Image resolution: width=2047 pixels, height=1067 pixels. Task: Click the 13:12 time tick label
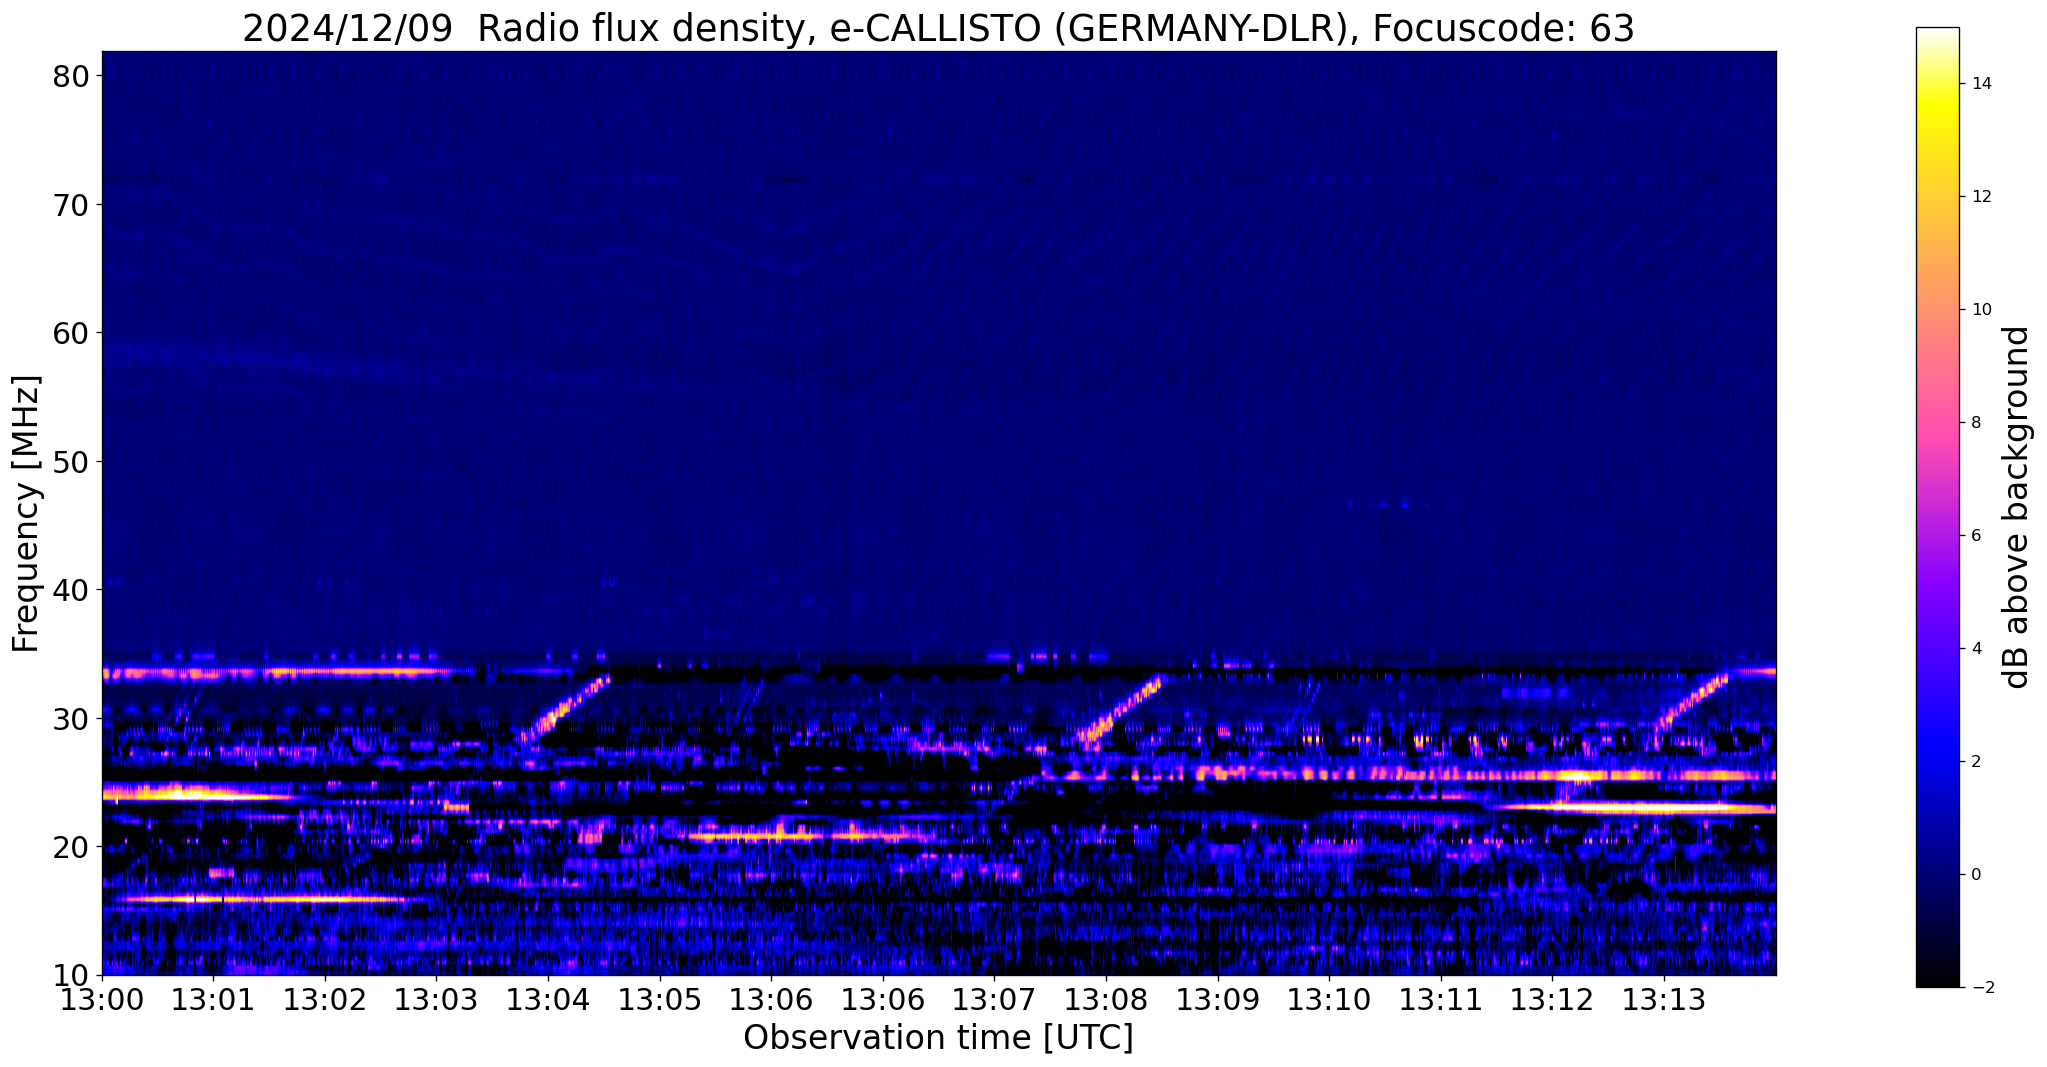pyautogui.click(x=1552, y=1001)
